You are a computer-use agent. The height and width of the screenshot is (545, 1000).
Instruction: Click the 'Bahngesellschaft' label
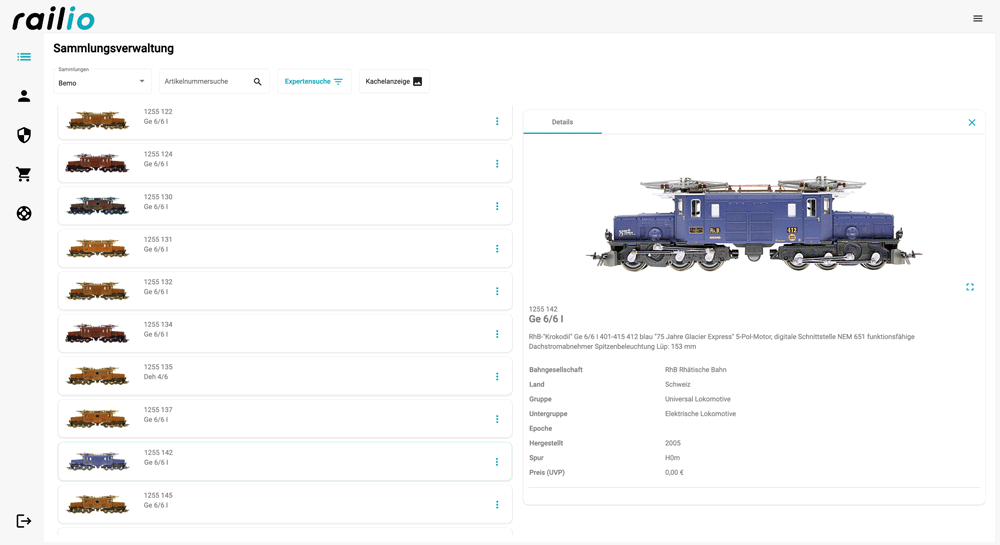[555, 370]
